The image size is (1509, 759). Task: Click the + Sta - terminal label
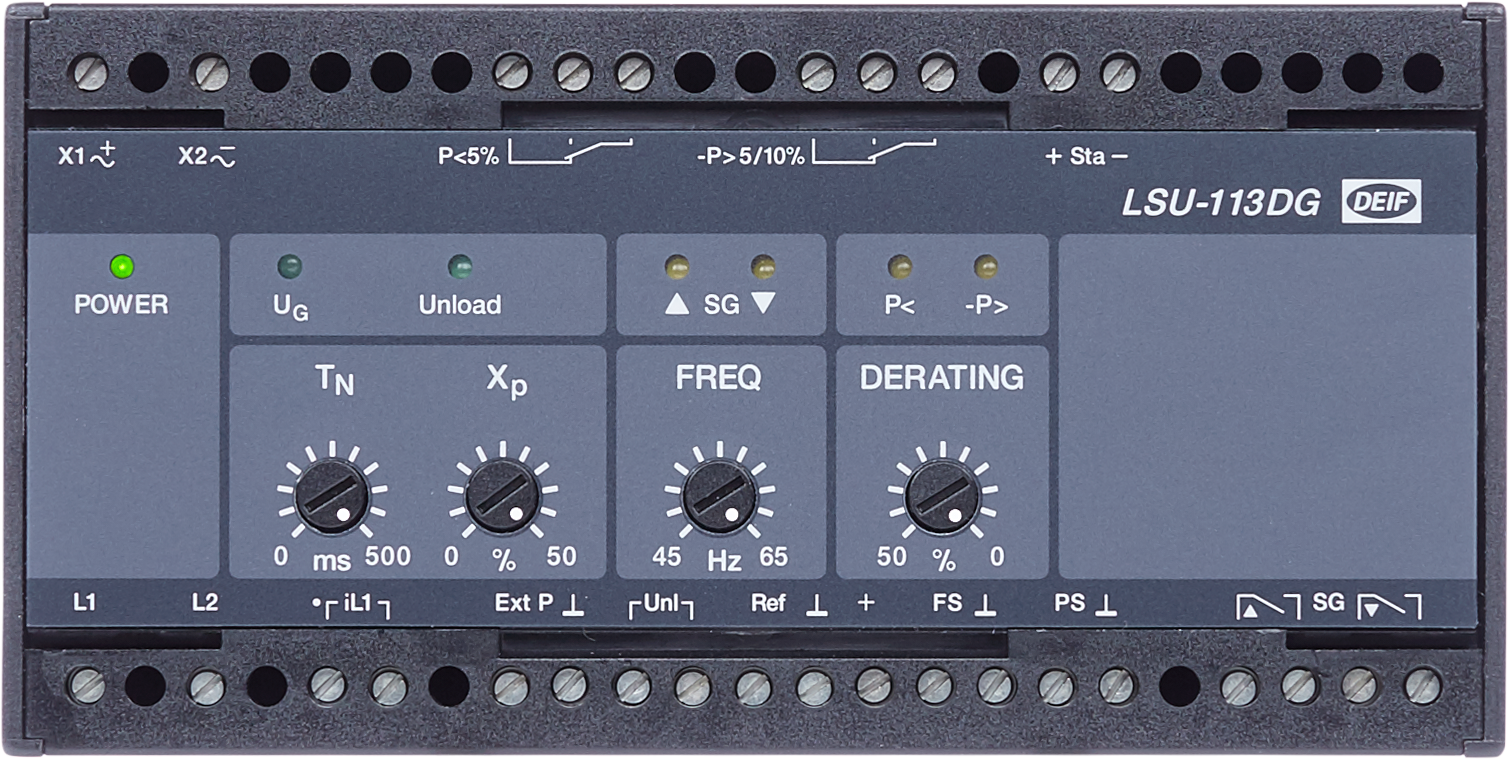pyautogui.click(x=1086, y=156)
